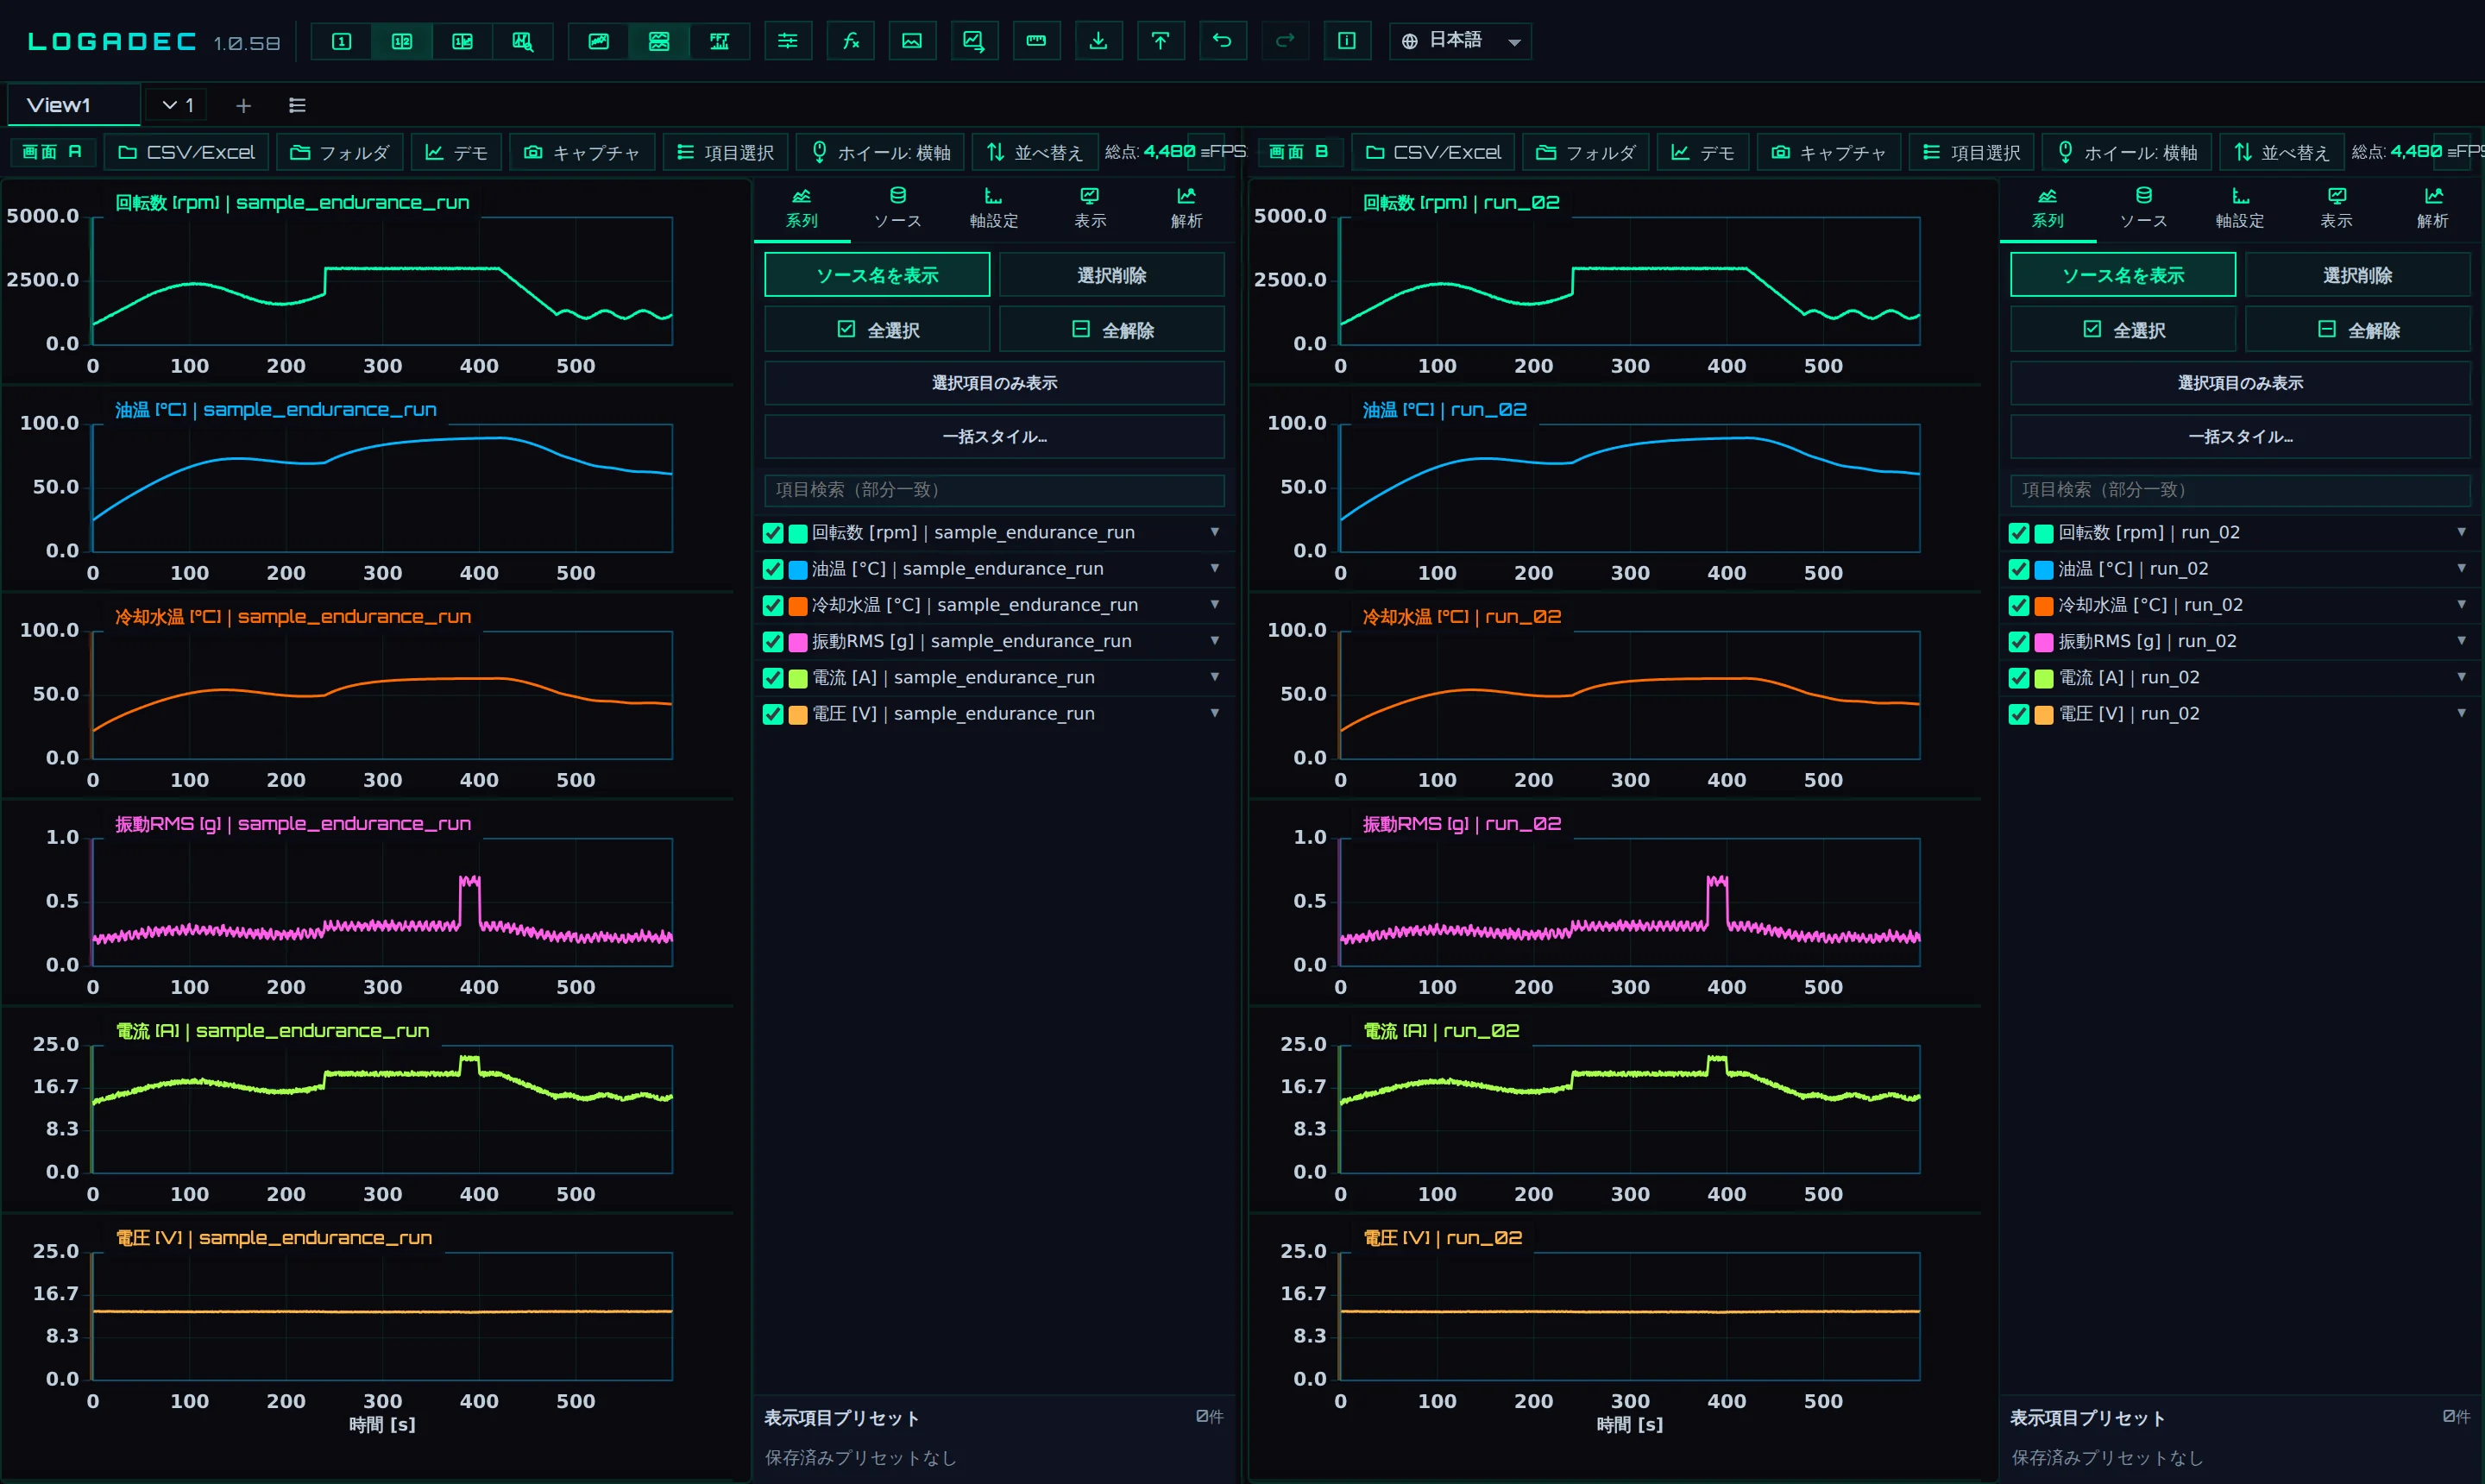Switch to single-pane layout icon
2485x1484 pixels.
[341, 41]
